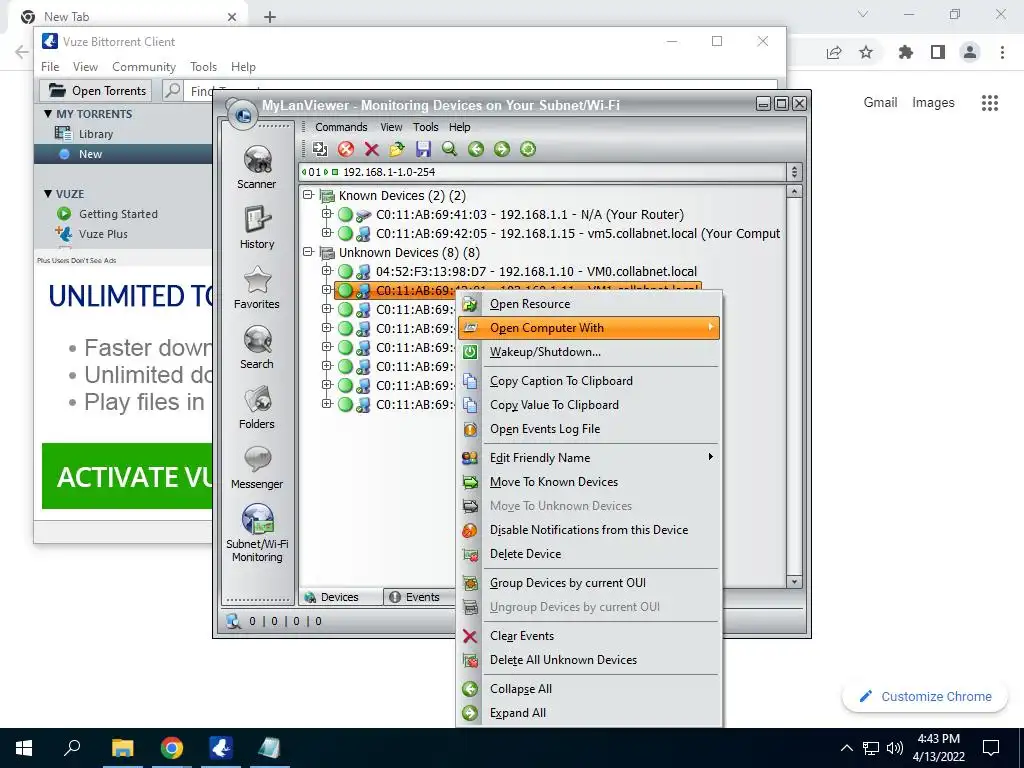Click the first toolbar icon left of stop

(x=319, y=149)
